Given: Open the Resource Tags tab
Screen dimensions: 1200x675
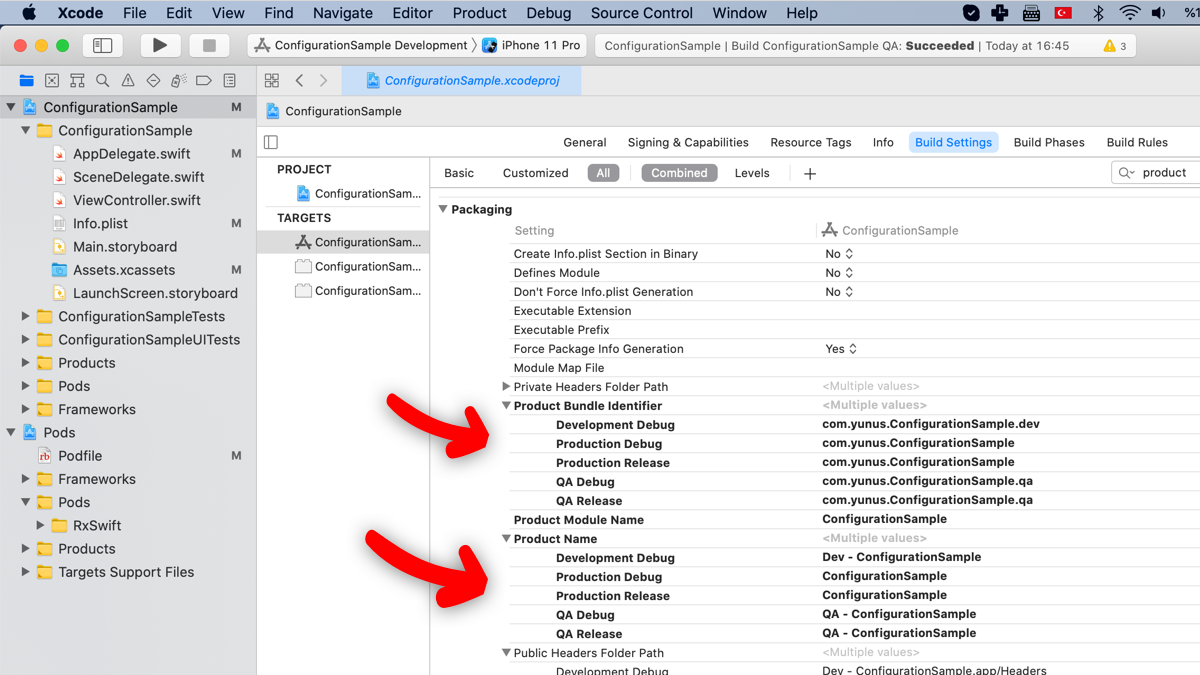Looking at the screenshot, I should (x=811, y=142).
